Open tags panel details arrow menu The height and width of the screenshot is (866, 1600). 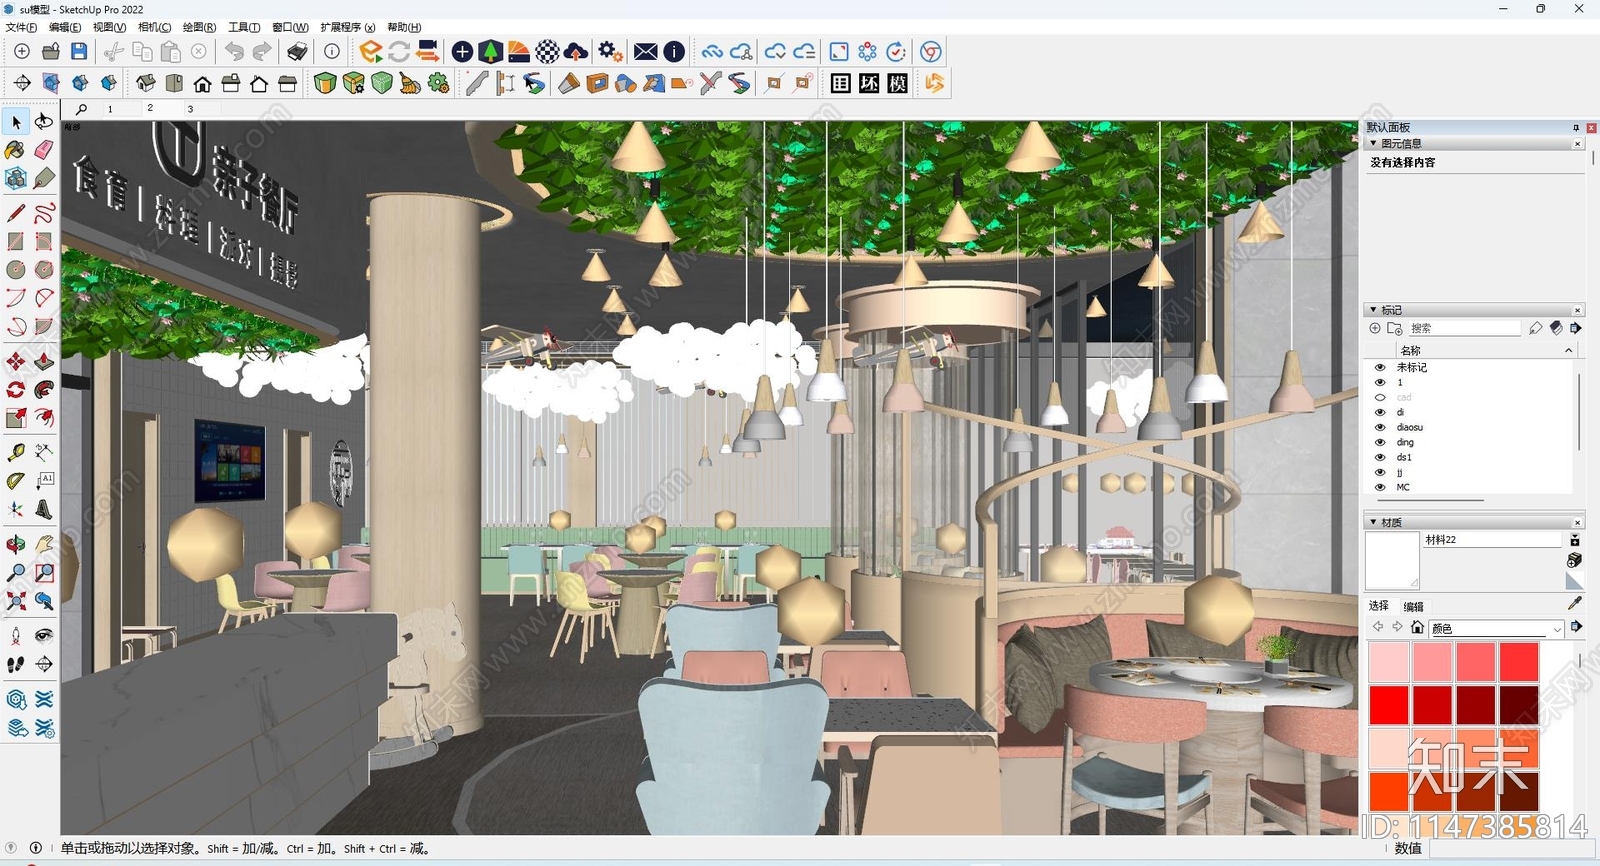tap(1576, 328)
